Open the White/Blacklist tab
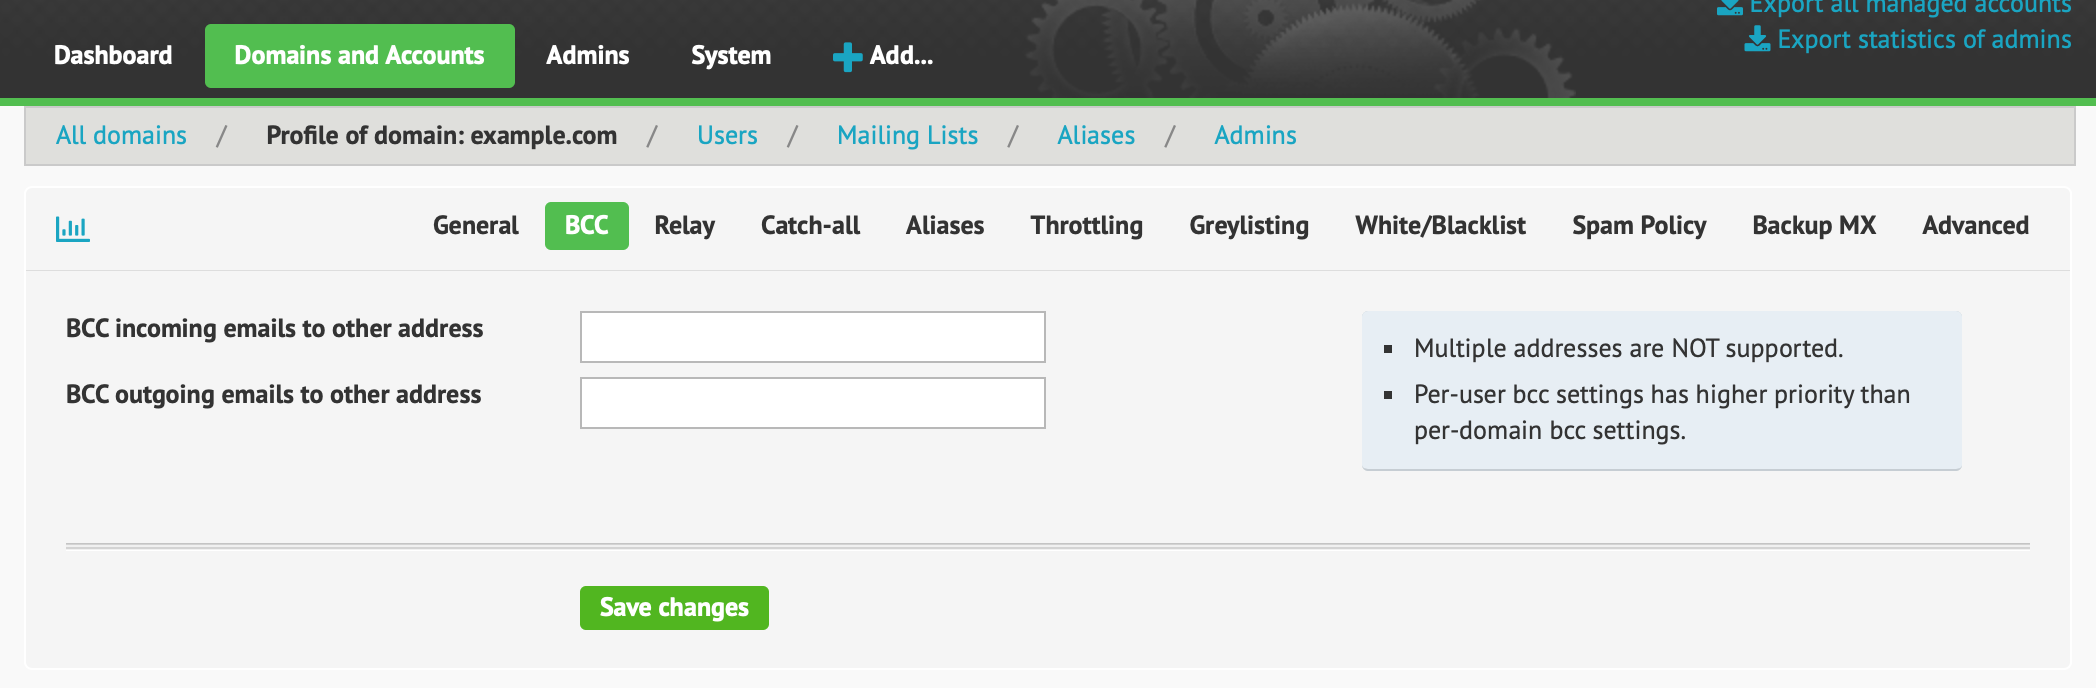The image size is (2096, 688). point(1441,226)
